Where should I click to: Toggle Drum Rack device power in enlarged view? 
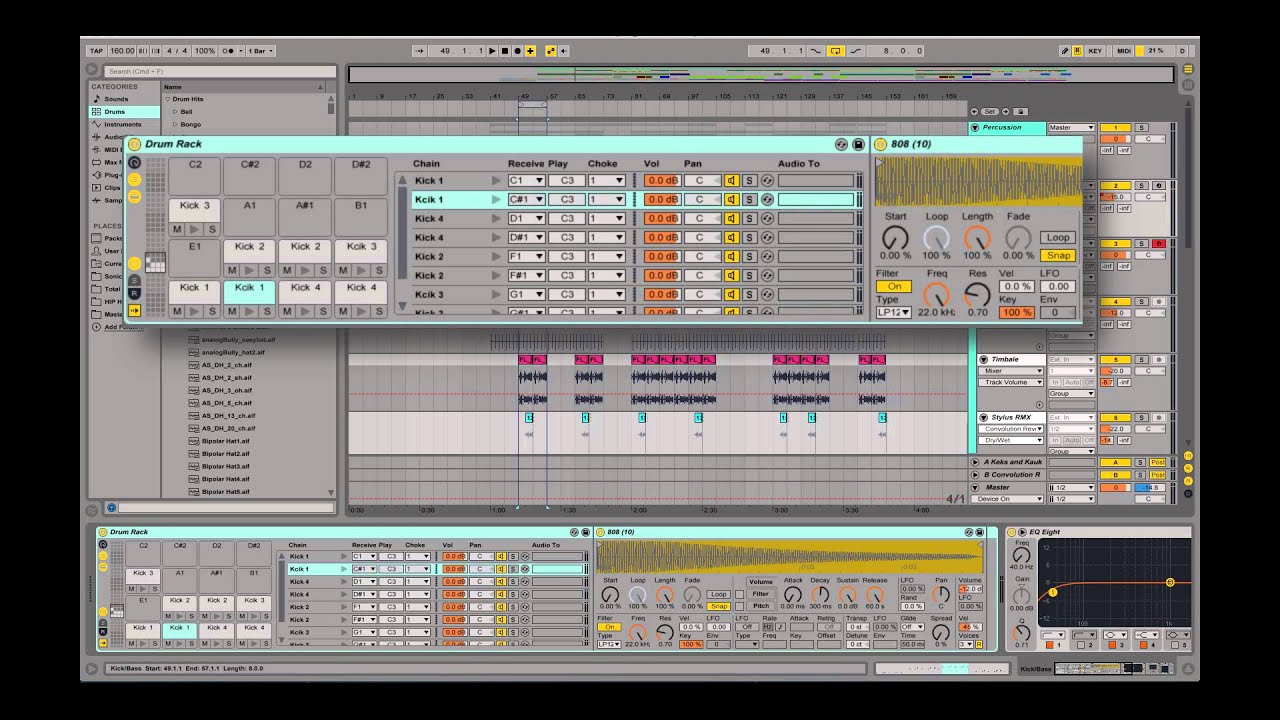135,144
